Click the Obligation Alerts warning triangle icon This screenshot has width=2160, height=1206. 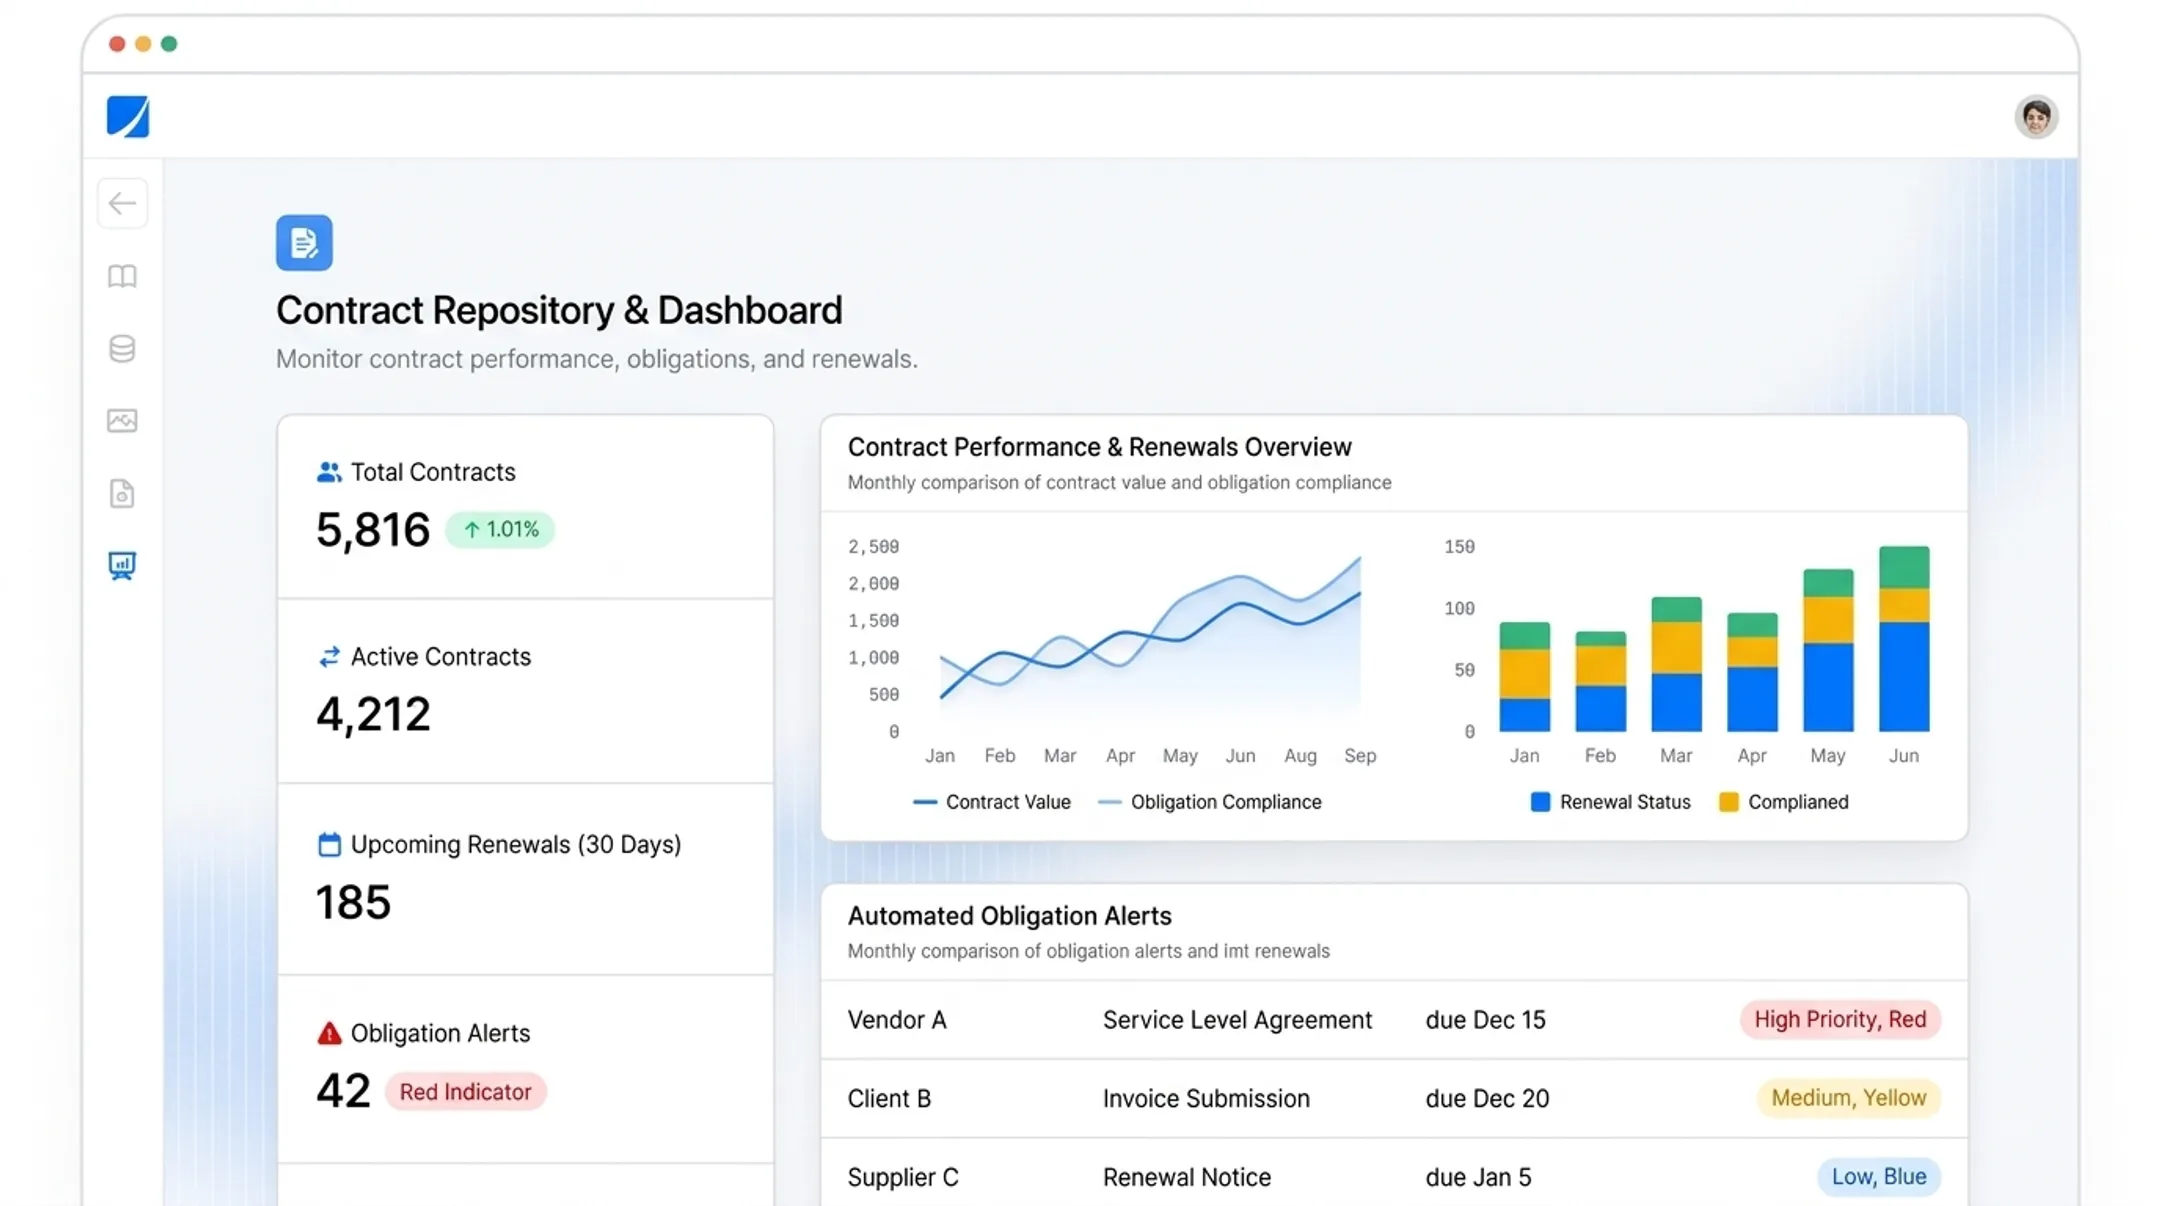point(329,1033)
